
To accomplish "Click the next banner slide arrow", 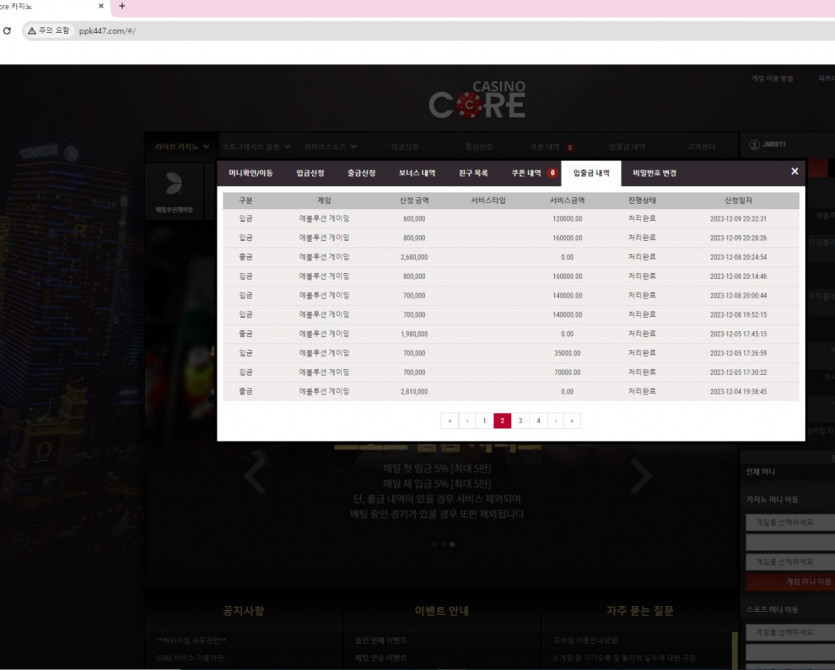I will pyautogui.click(x=641, y=475).
